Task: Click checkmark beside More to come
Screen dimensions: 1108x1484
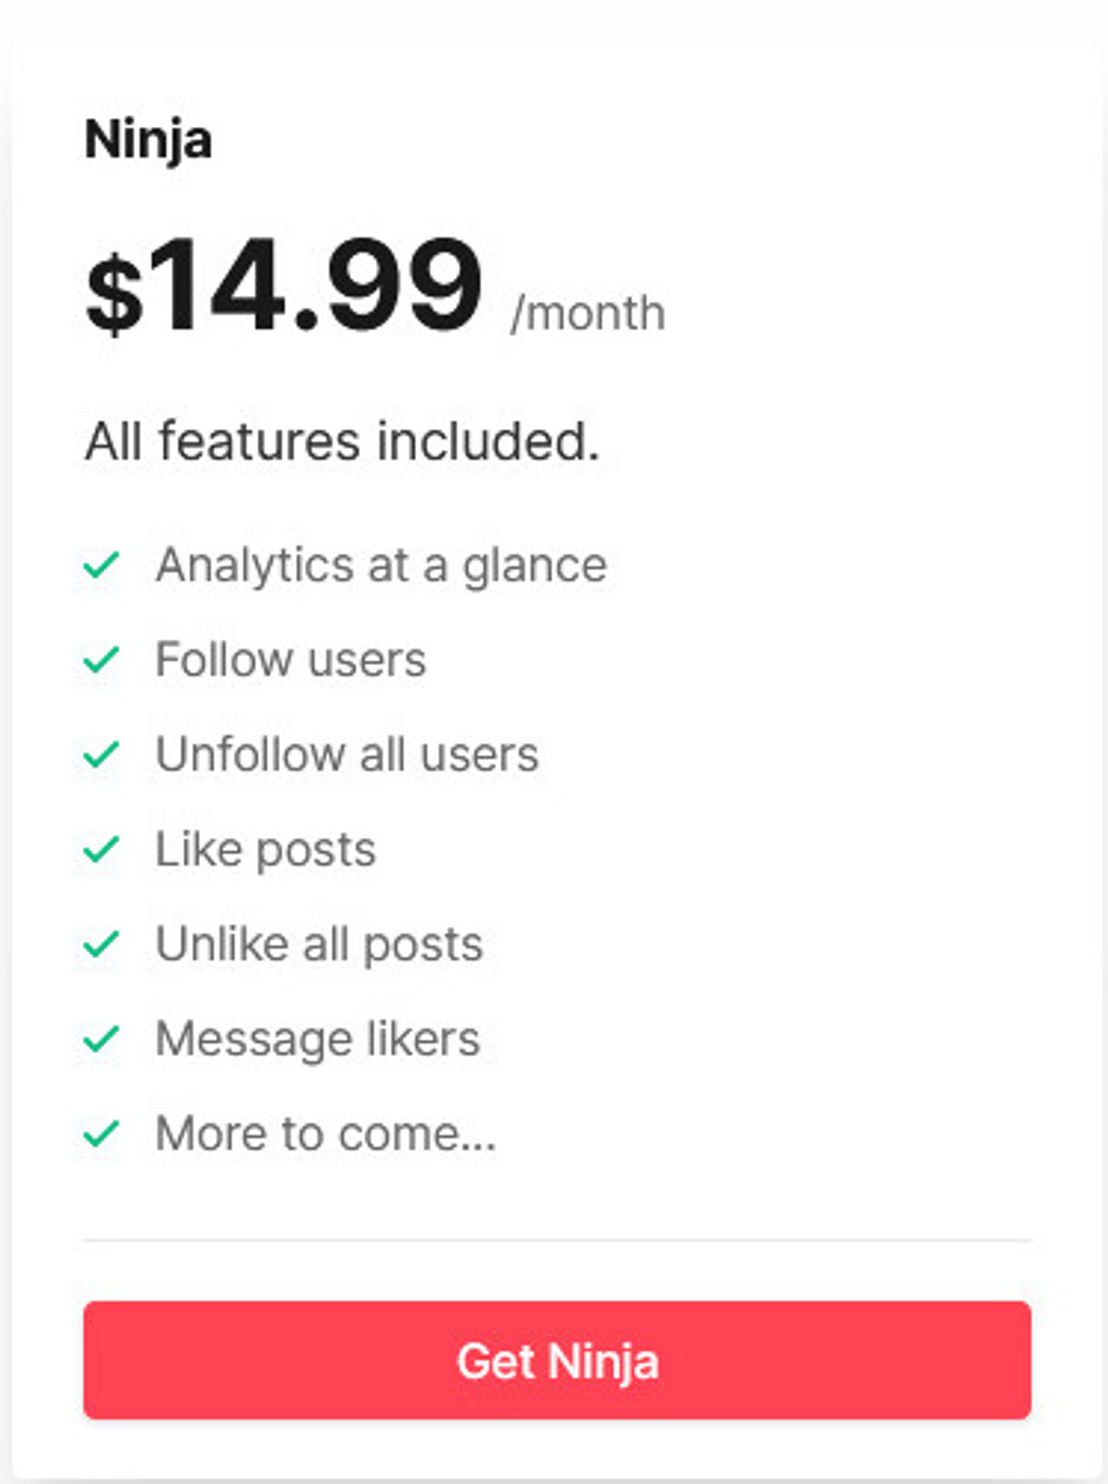Action: coord(101,1134)
